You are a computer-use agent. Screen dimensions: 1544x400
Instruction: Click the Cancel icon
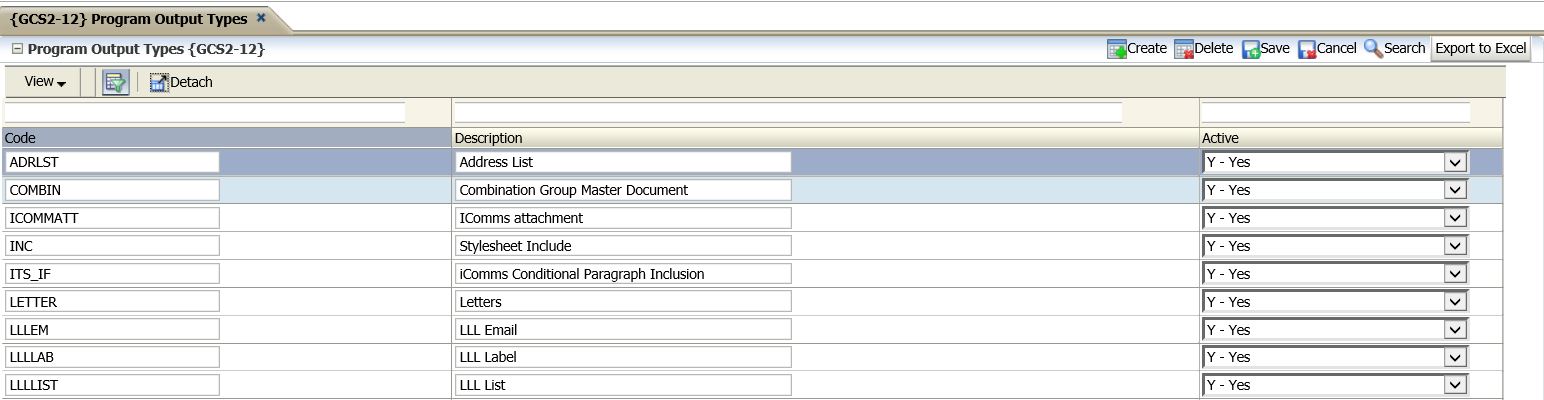1307,49
